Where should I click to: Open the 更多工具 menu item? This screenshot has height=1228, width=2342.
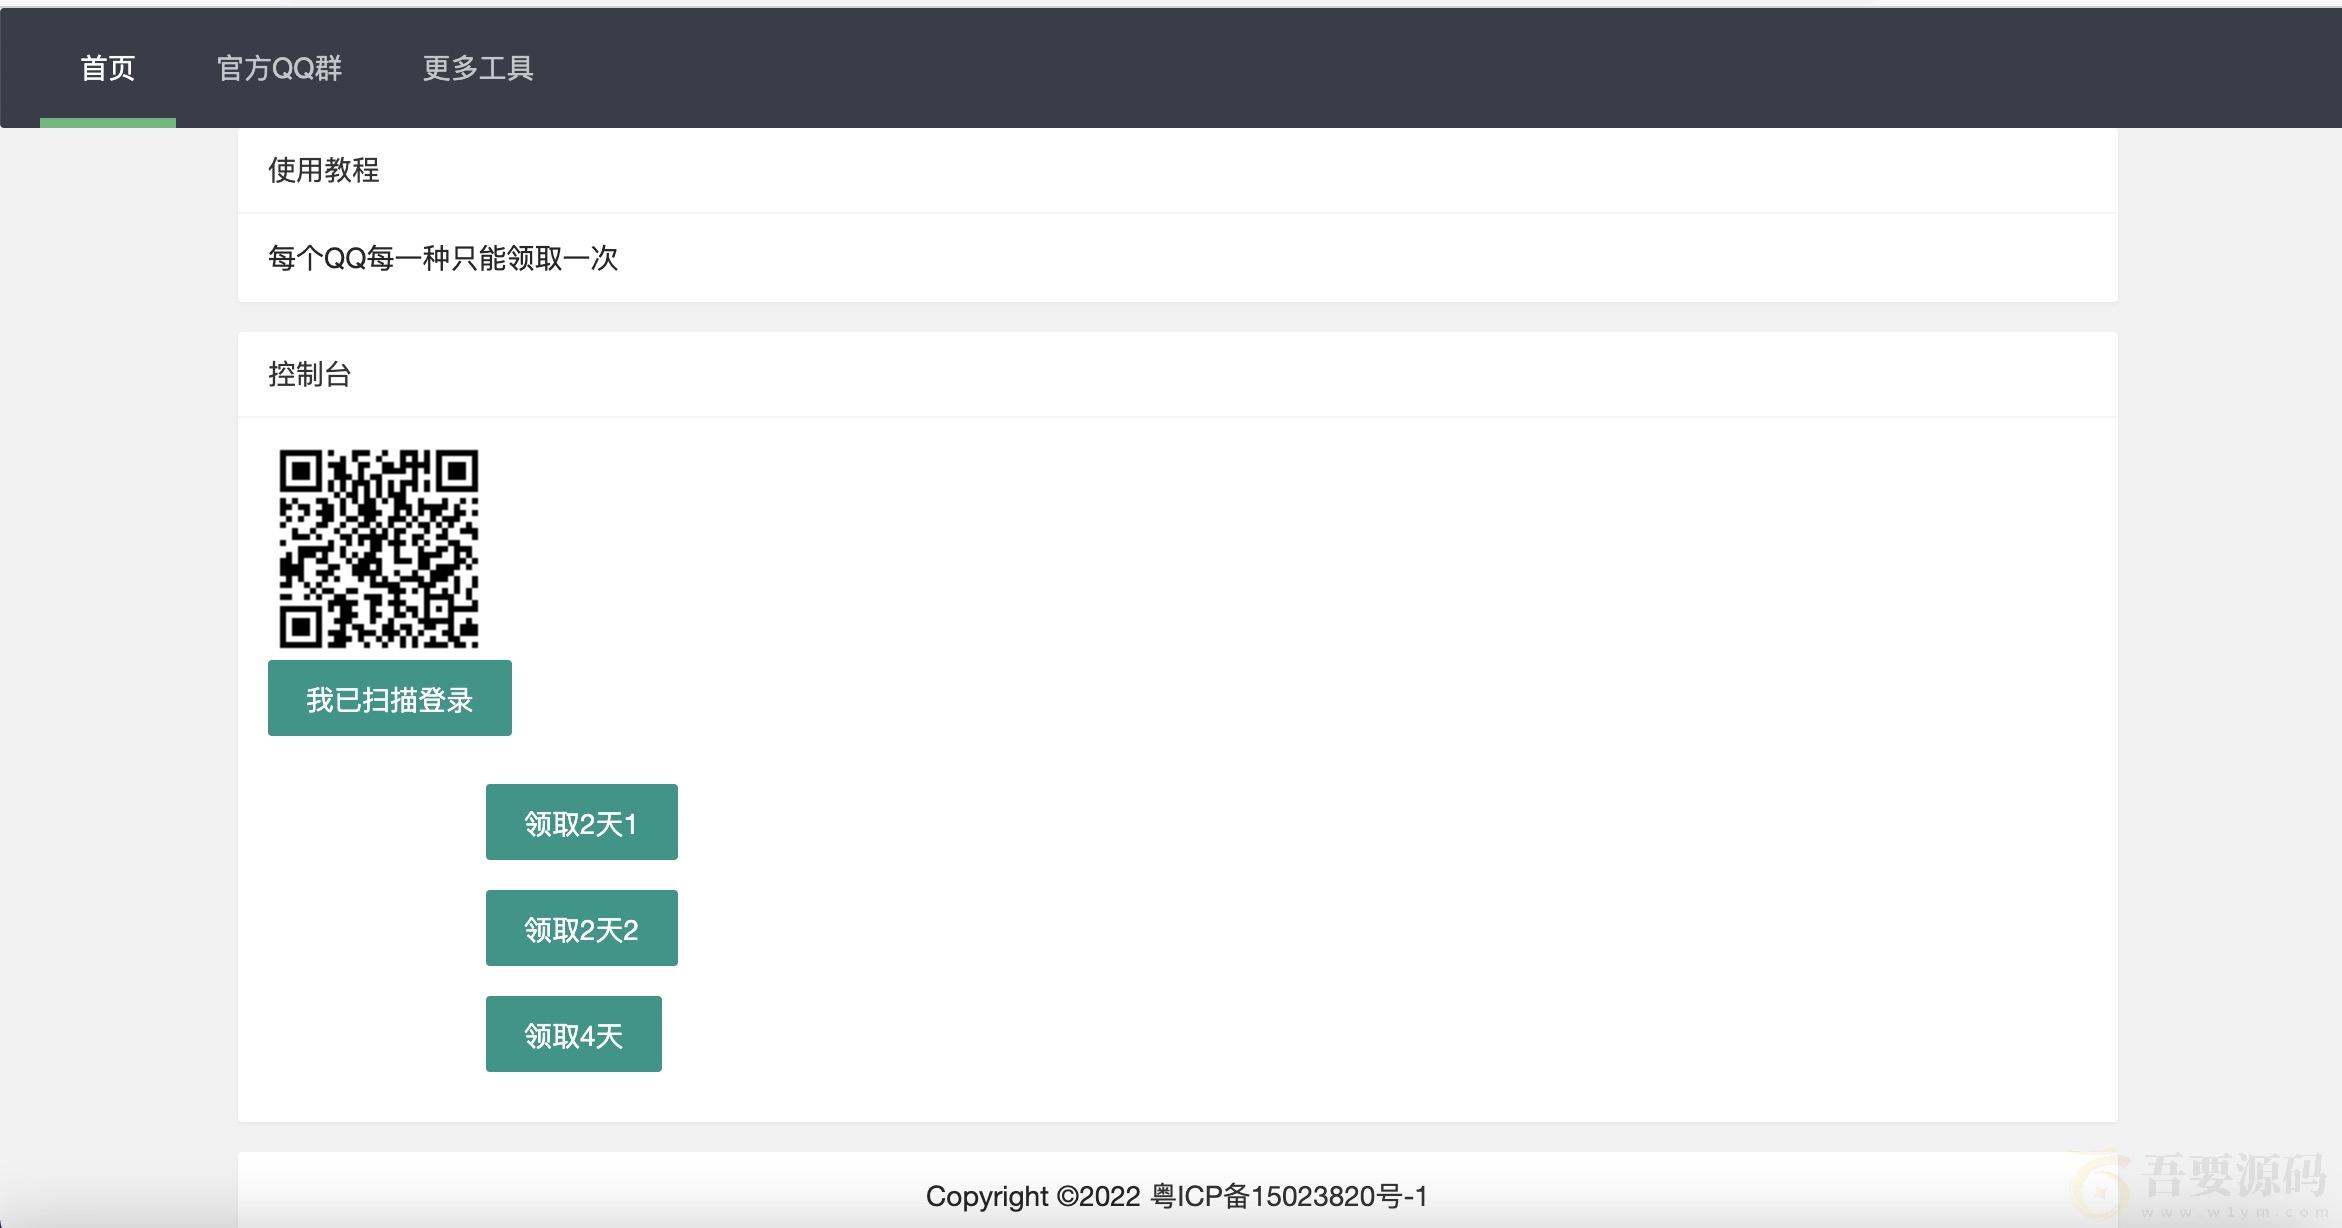click(x=478, y=68)
